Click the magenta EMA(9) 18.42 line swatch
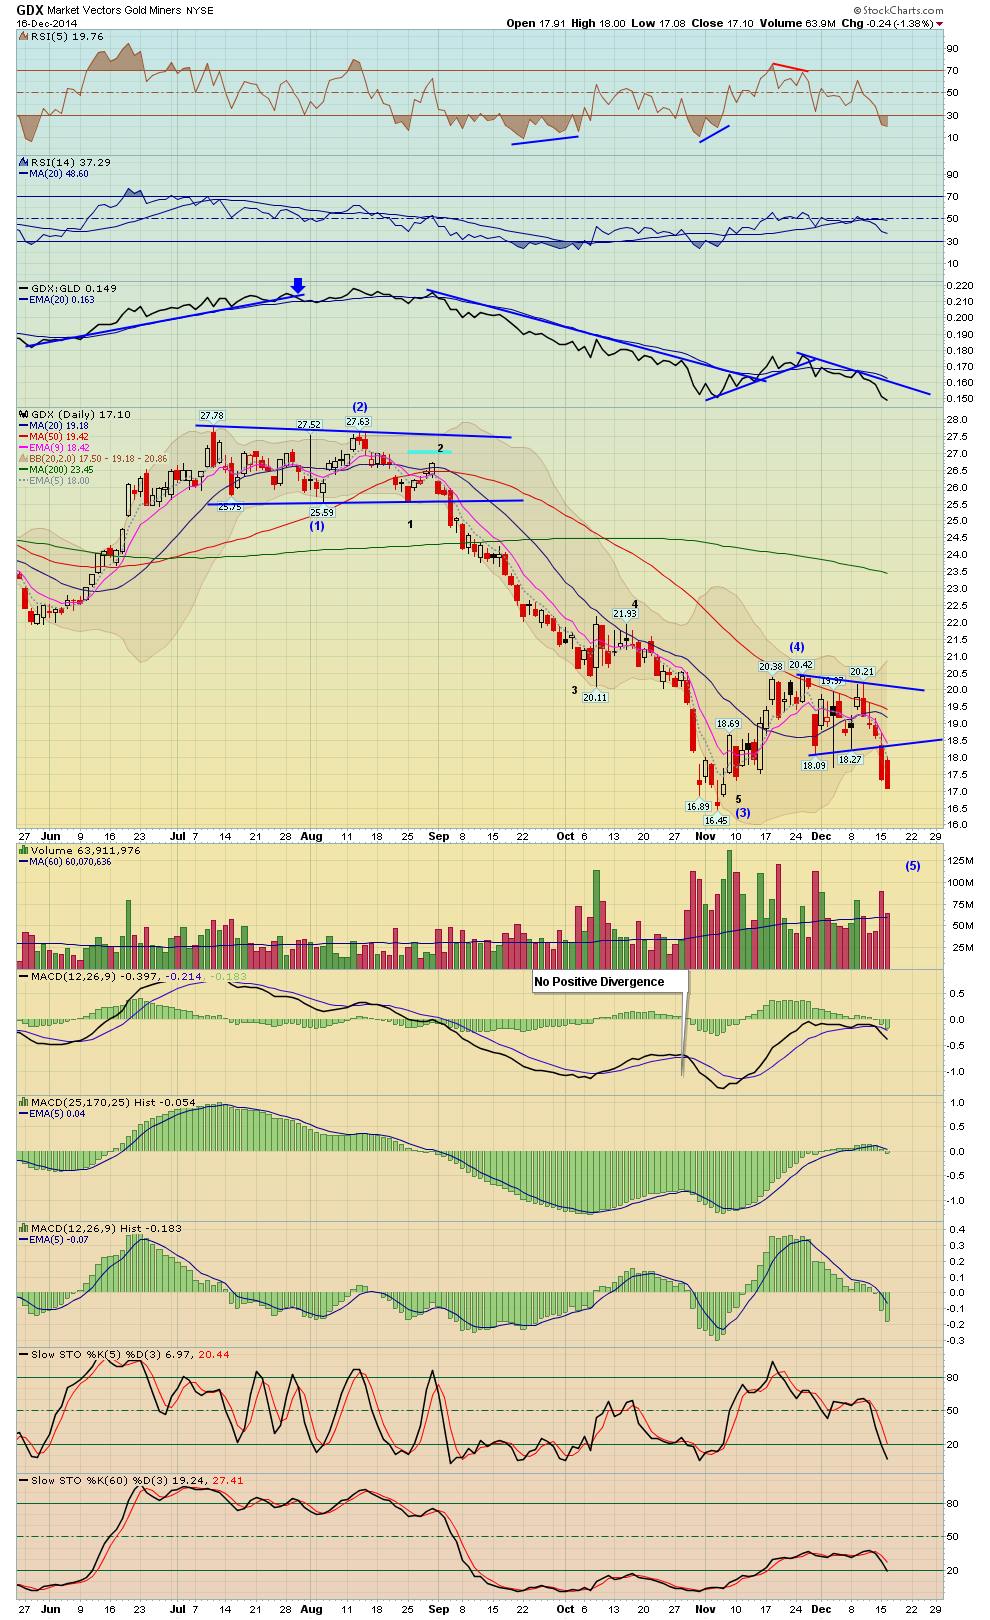This screenshot has width=990, height=1620. [24, 448]
